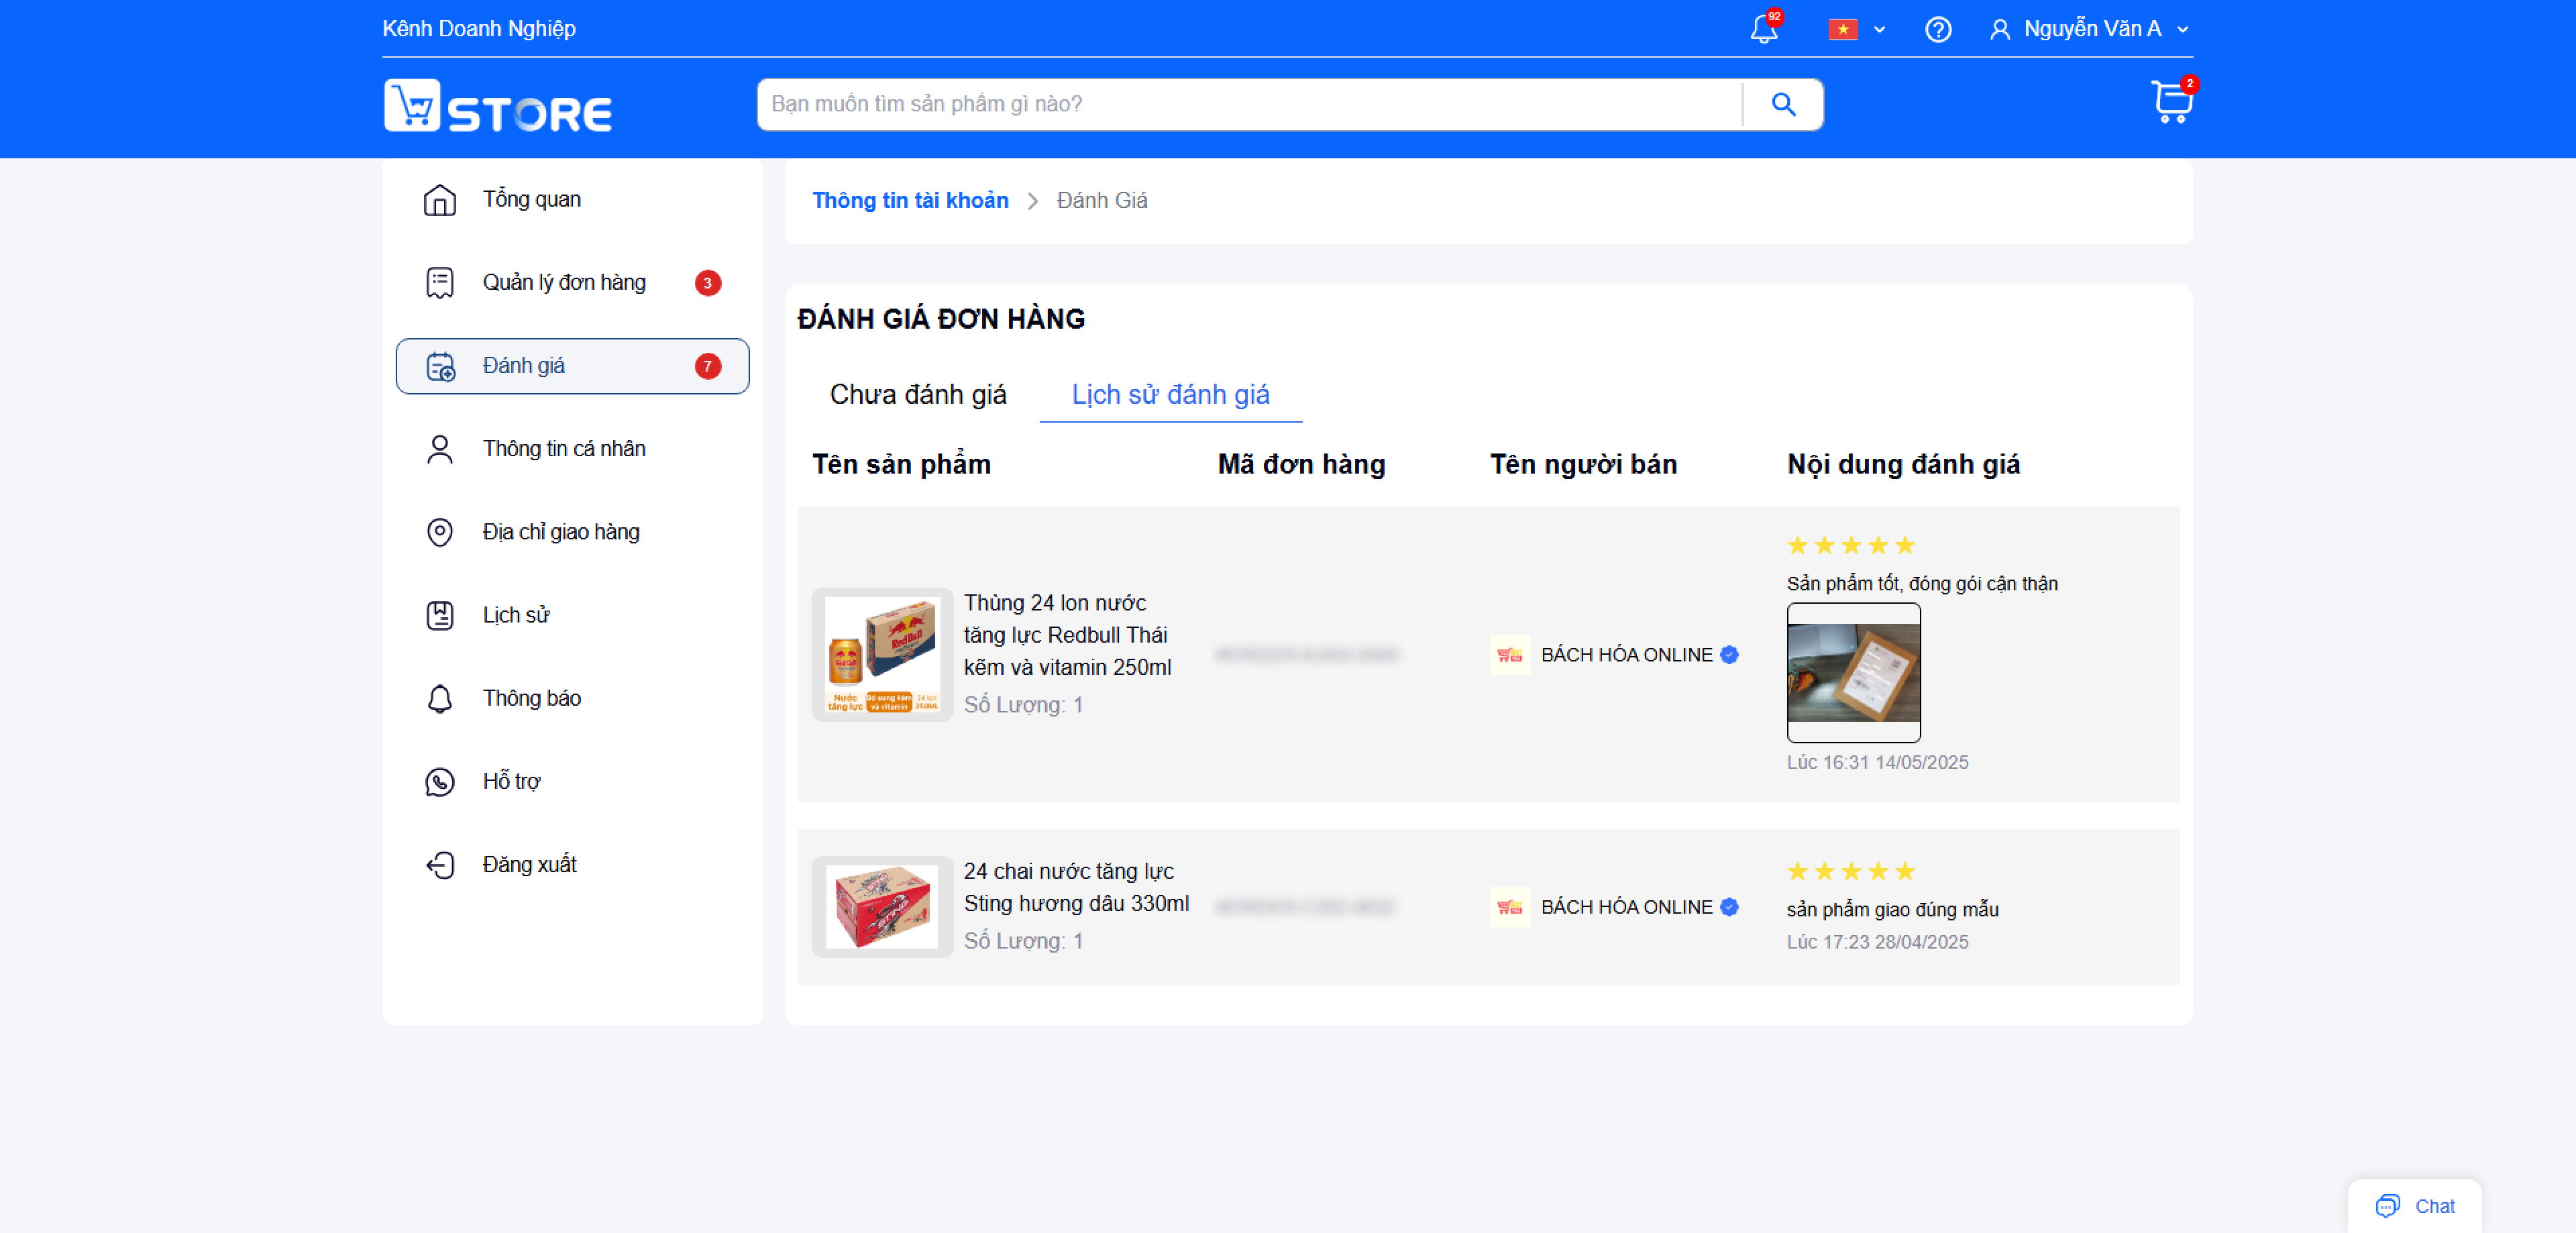Open Quản lý đơn hàng menu item
Viewport: 2576px width, 1233px height.
(572, 282)
